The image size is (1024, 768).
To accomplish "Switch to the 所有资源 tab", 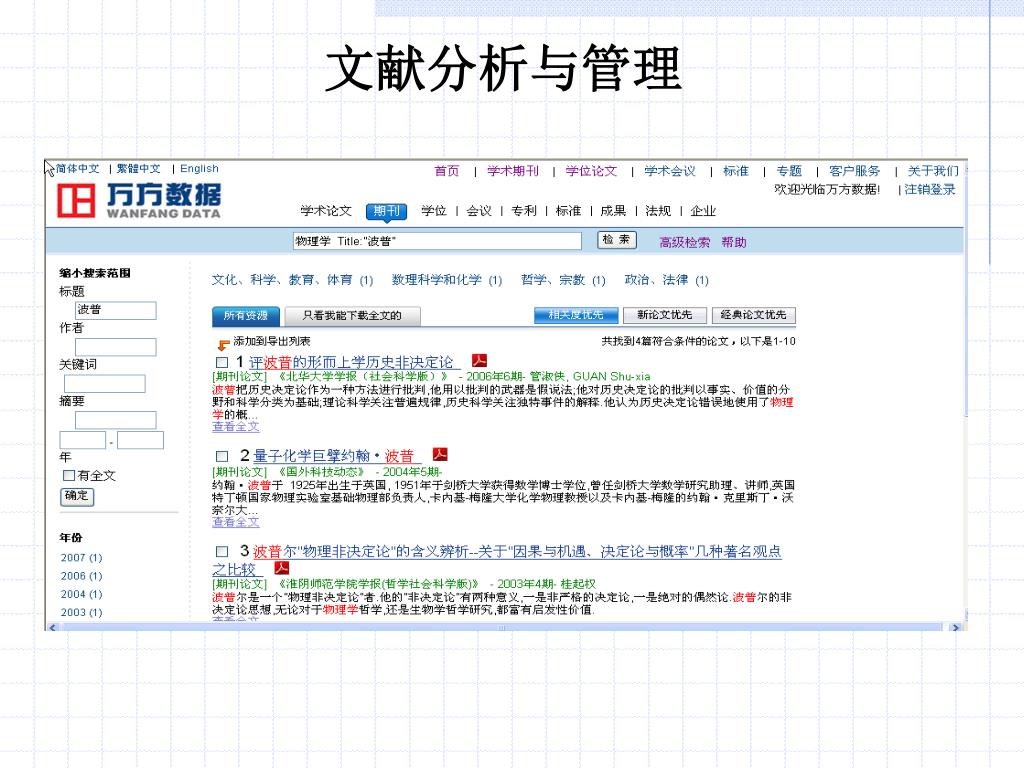I will pyautogui.click(x=246, y=315).
